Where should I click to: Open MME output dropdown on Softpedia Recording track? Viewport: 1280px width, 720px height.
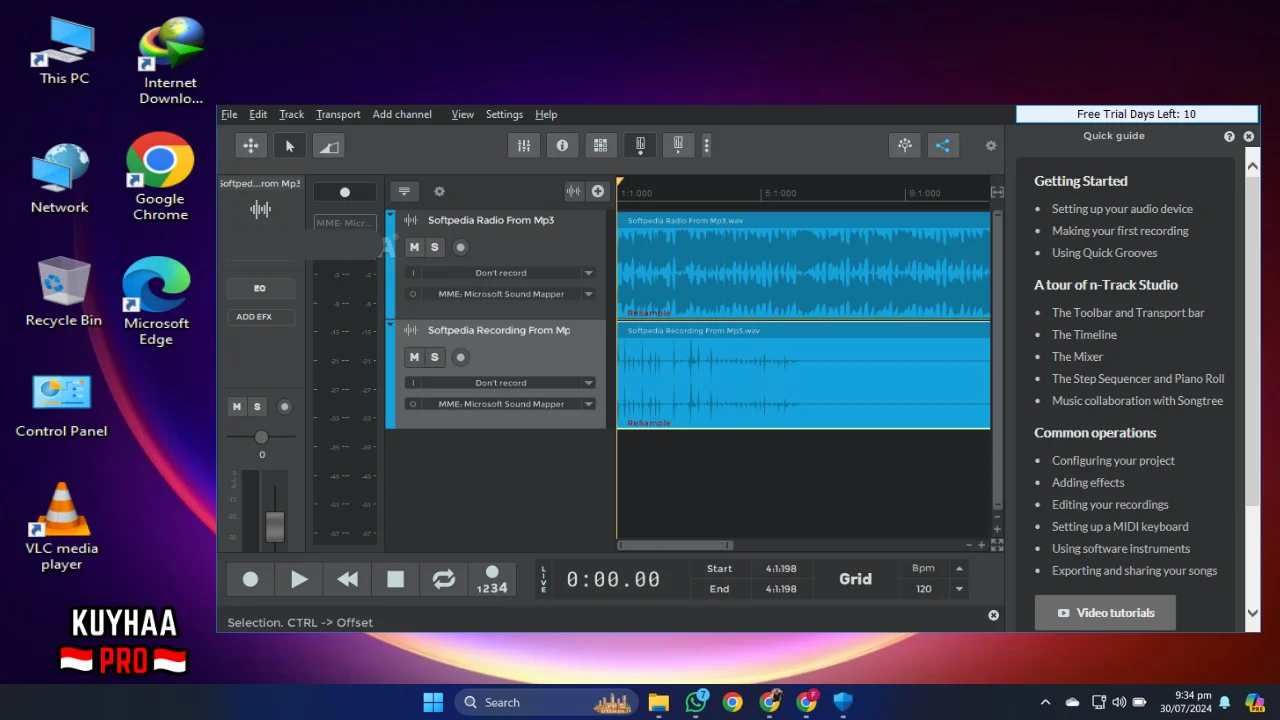point(500,404)
